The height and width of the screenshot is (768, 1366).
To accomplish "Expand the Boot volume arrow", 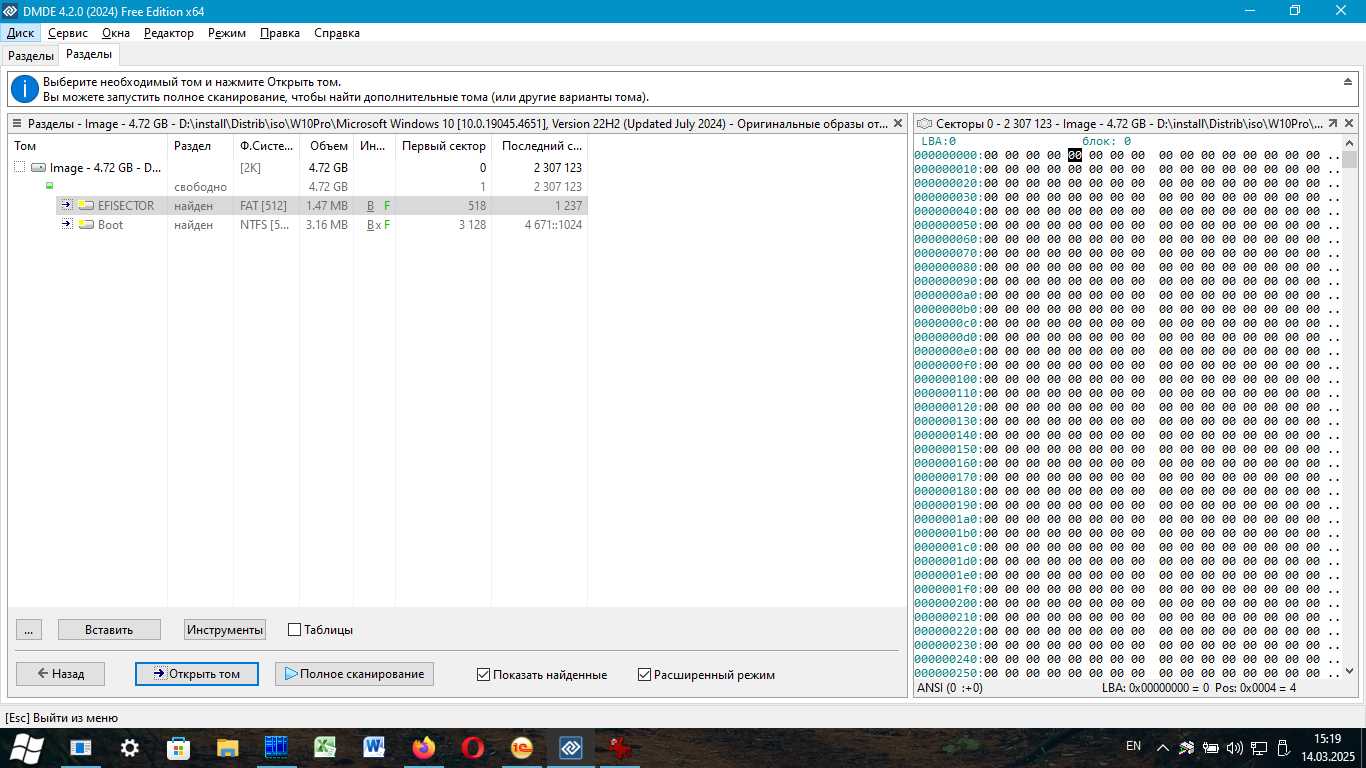I will click(x=67, y=225).
